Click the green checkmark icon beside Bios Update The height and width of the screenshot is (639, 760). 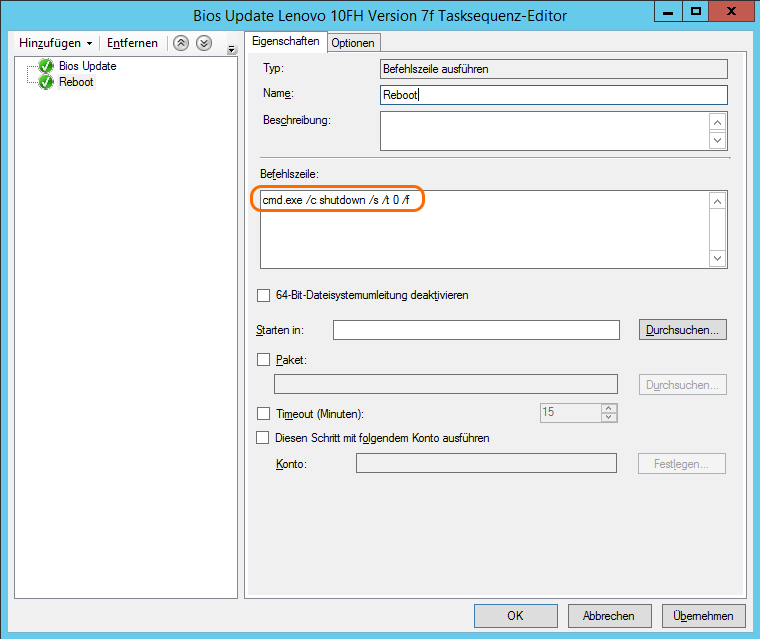click(x=46, y=66)
